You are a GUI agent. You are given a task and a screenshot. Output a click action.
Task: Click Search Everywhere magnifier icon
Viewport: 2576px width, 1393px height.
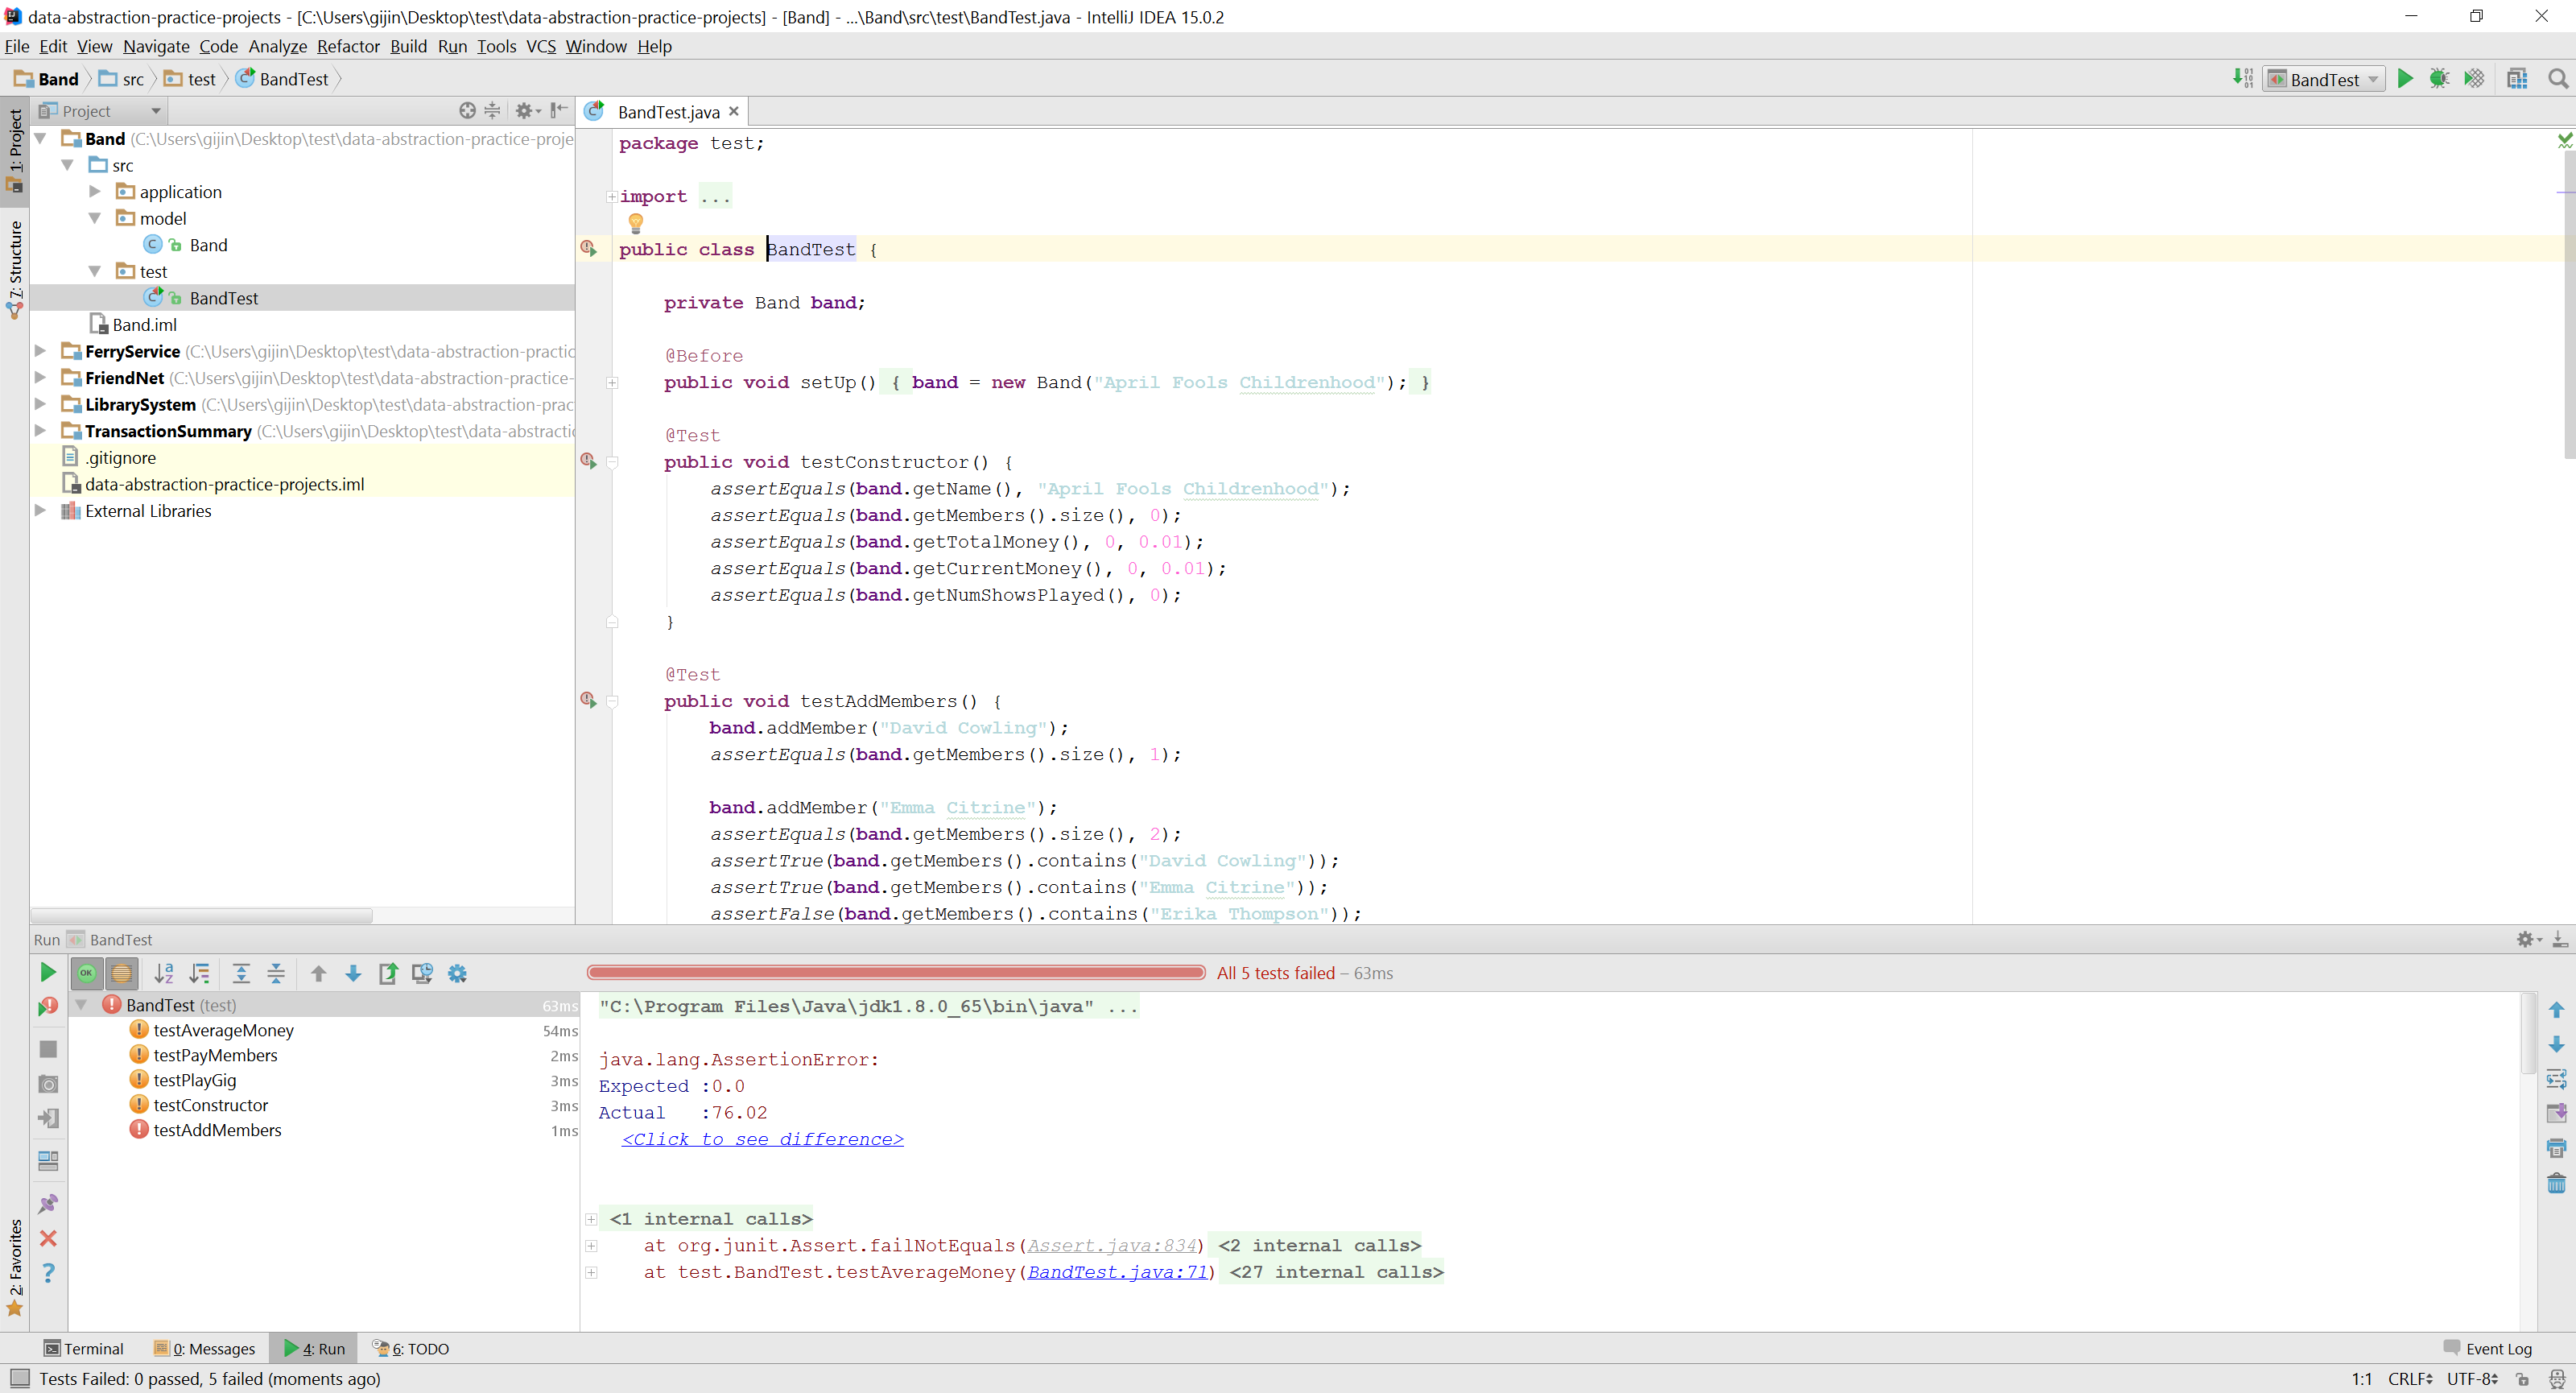(x=2558, y=79)
